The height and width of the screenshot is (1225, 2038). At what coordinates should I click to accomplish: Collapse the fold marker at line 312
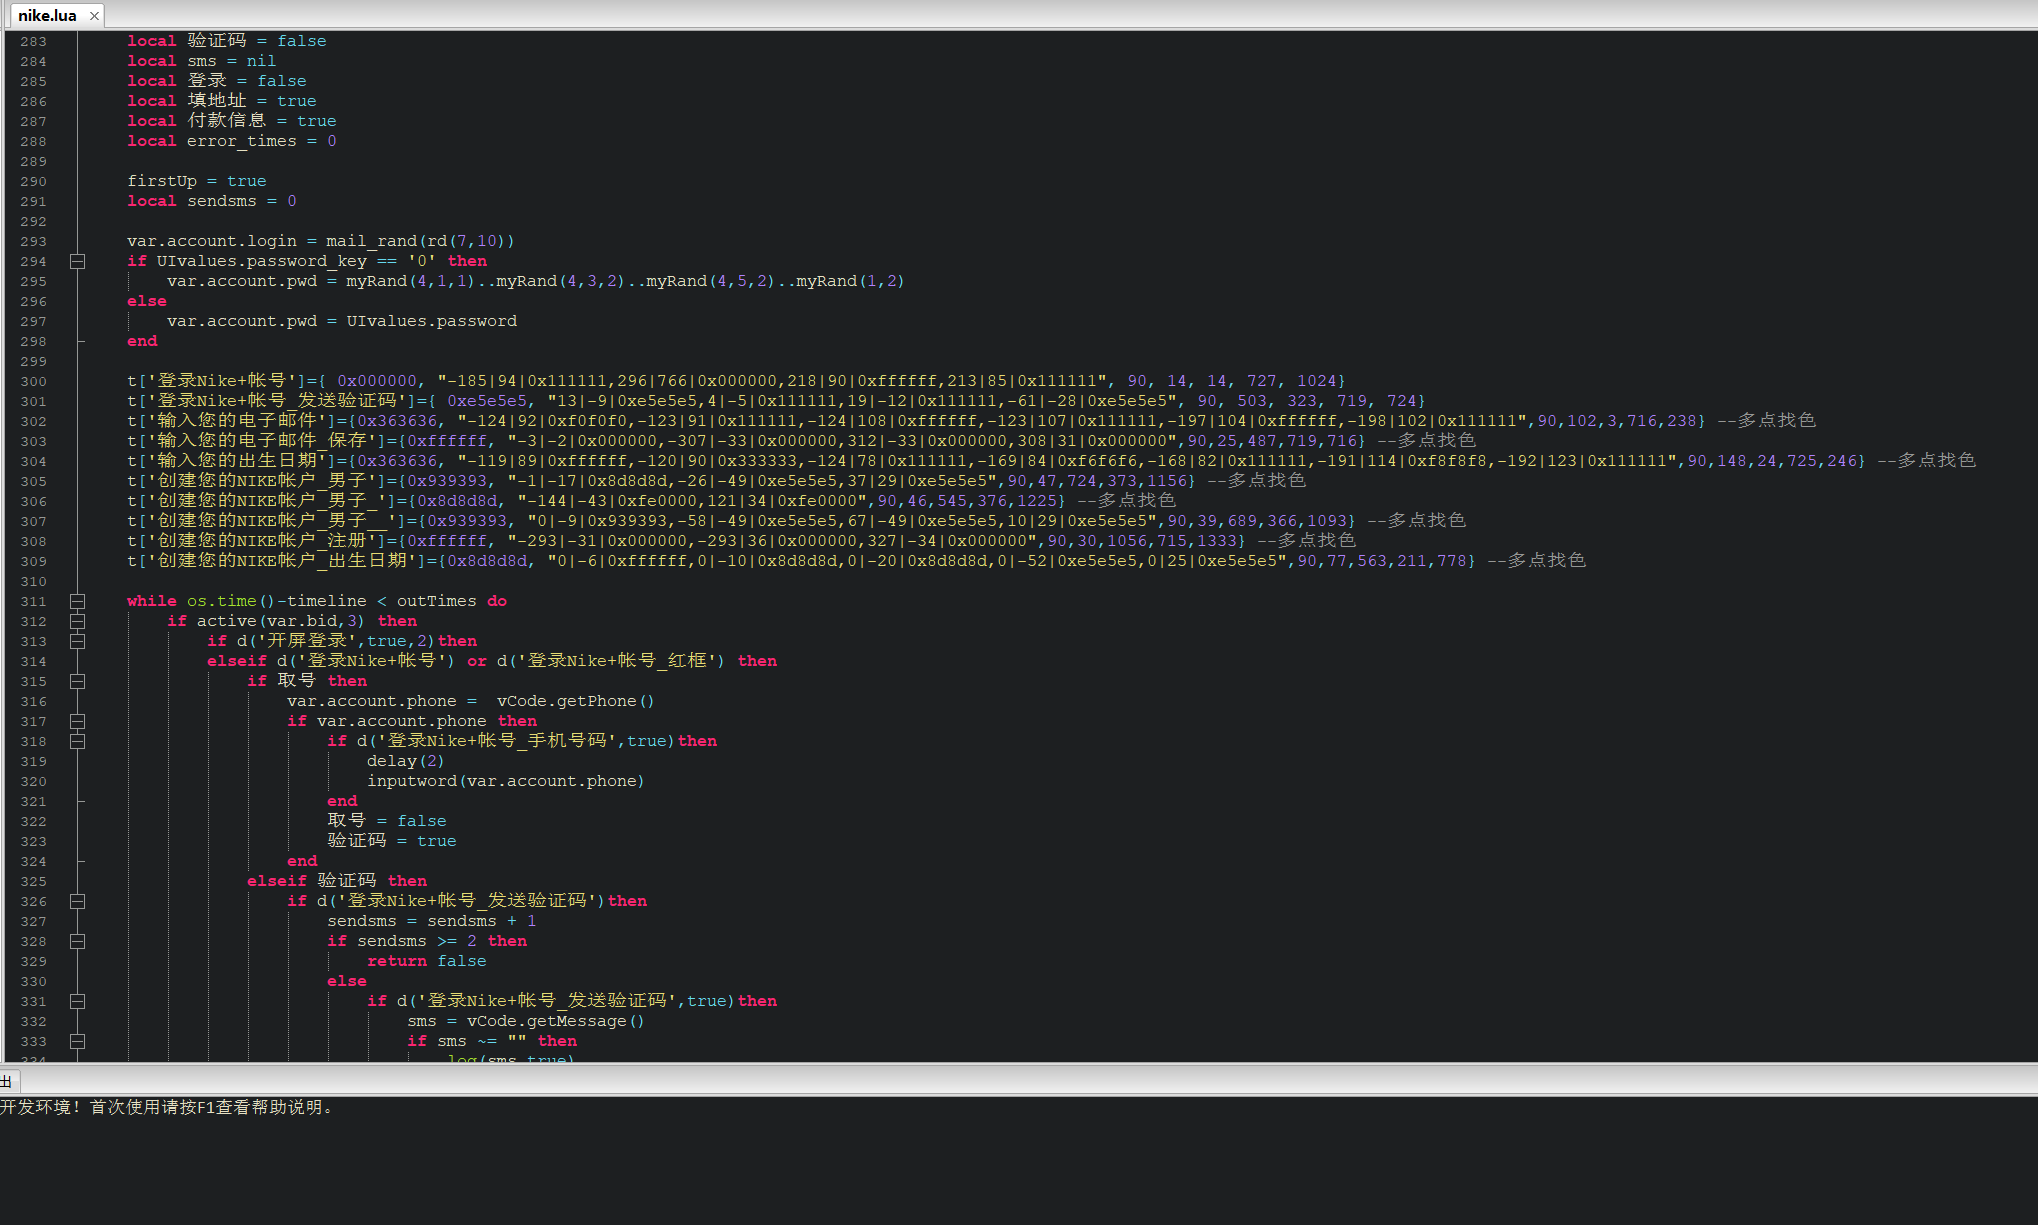pos(77,621)
